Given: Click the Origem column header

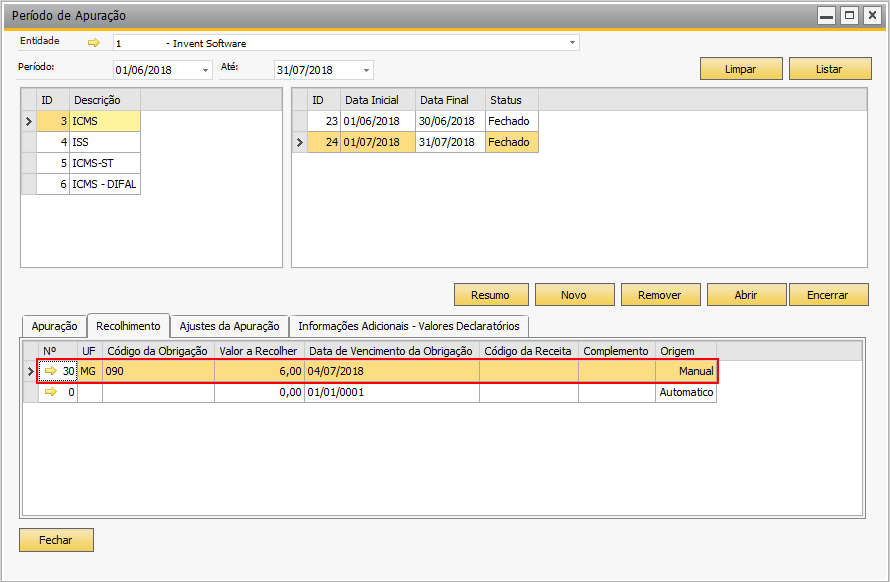Looking at the screenshot, I should coord(686,351).
